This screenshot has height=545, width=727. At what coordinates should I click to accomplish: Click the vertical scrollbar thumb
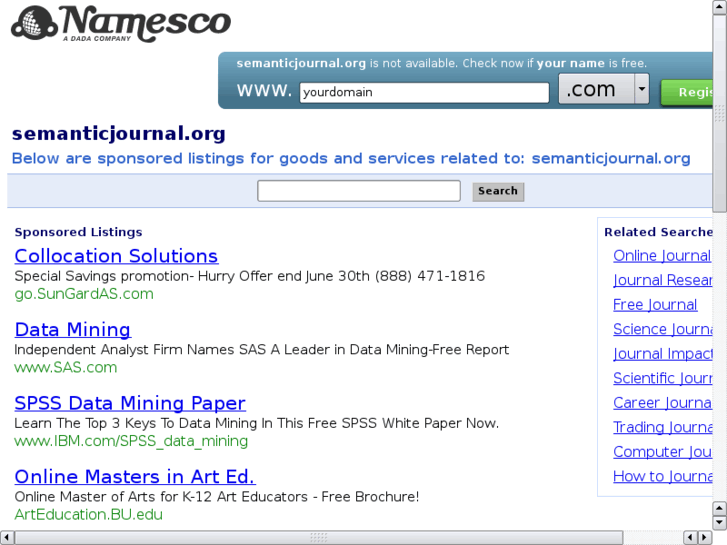click(x=720, y=113)
